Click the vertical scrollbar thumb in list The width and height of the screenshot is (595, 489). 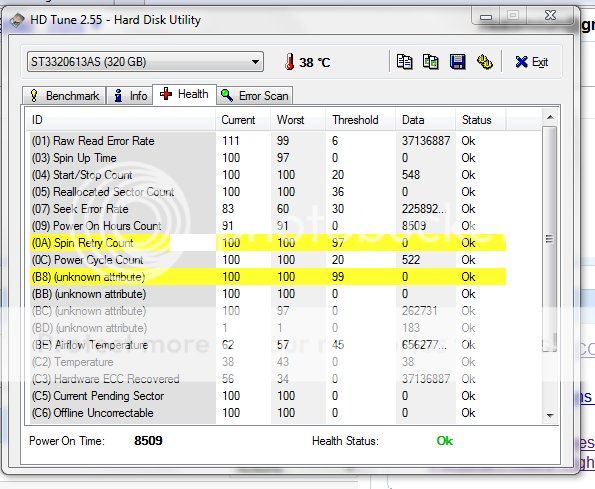click(x=550, y=239)
